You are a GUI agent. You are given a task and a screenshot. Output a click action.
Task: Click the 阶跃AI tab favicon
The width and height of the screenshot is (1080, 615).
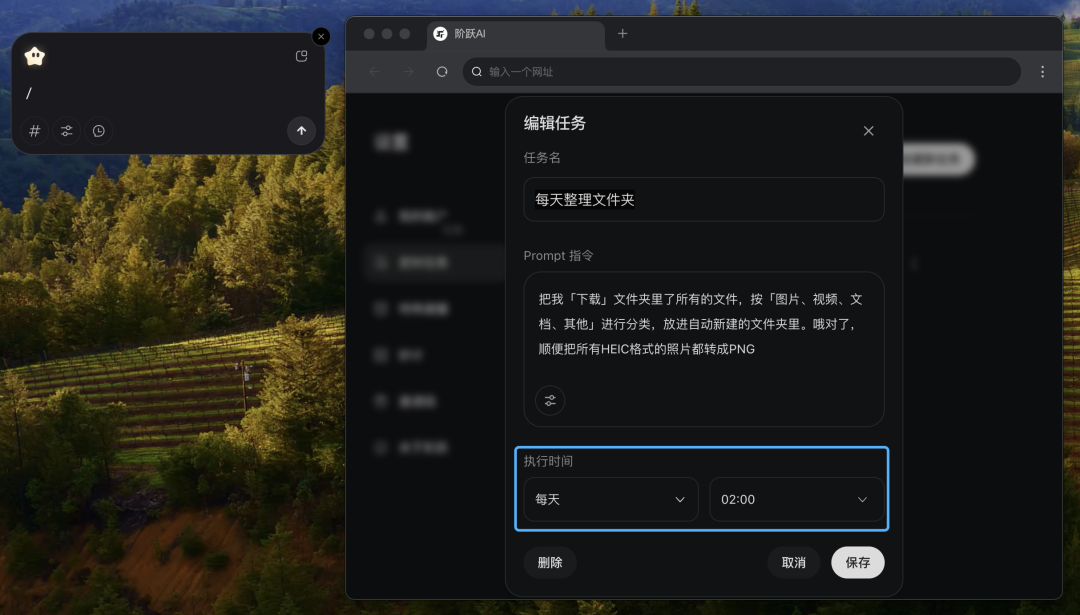coord(440,34)
